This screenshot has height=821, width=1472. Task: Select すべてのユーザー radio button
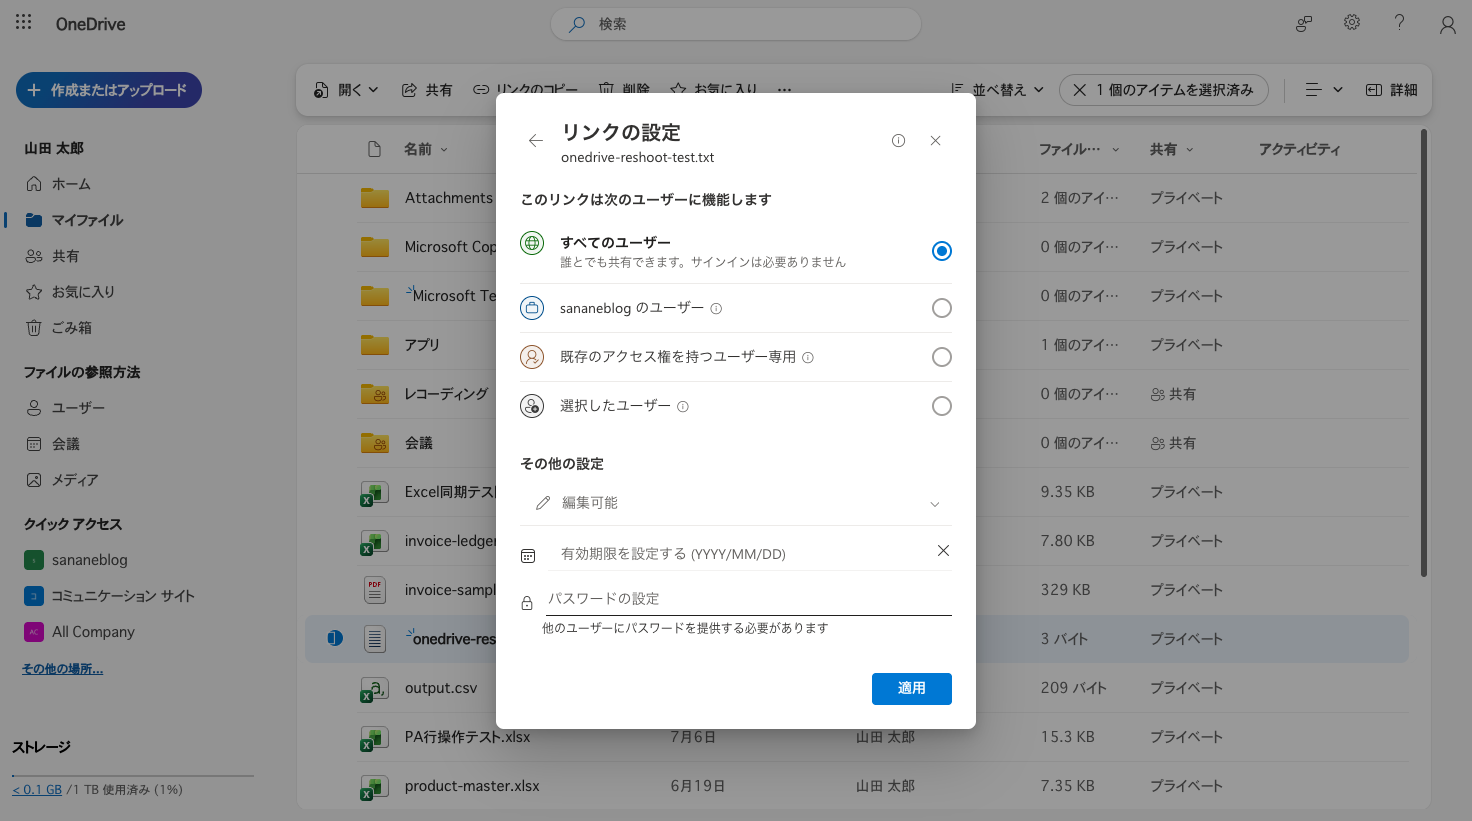click(941, 251)
